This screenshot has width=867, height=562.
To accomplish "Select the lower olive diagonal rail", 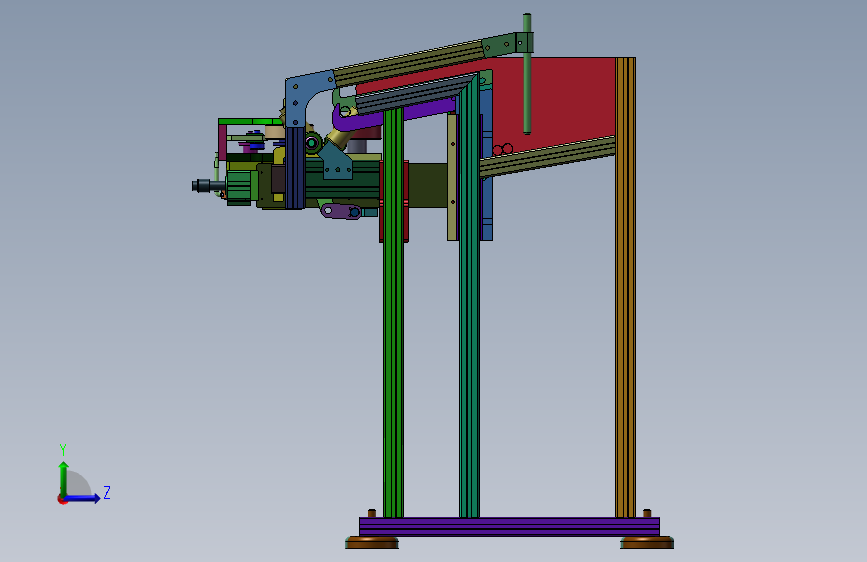I will [547, 156].
